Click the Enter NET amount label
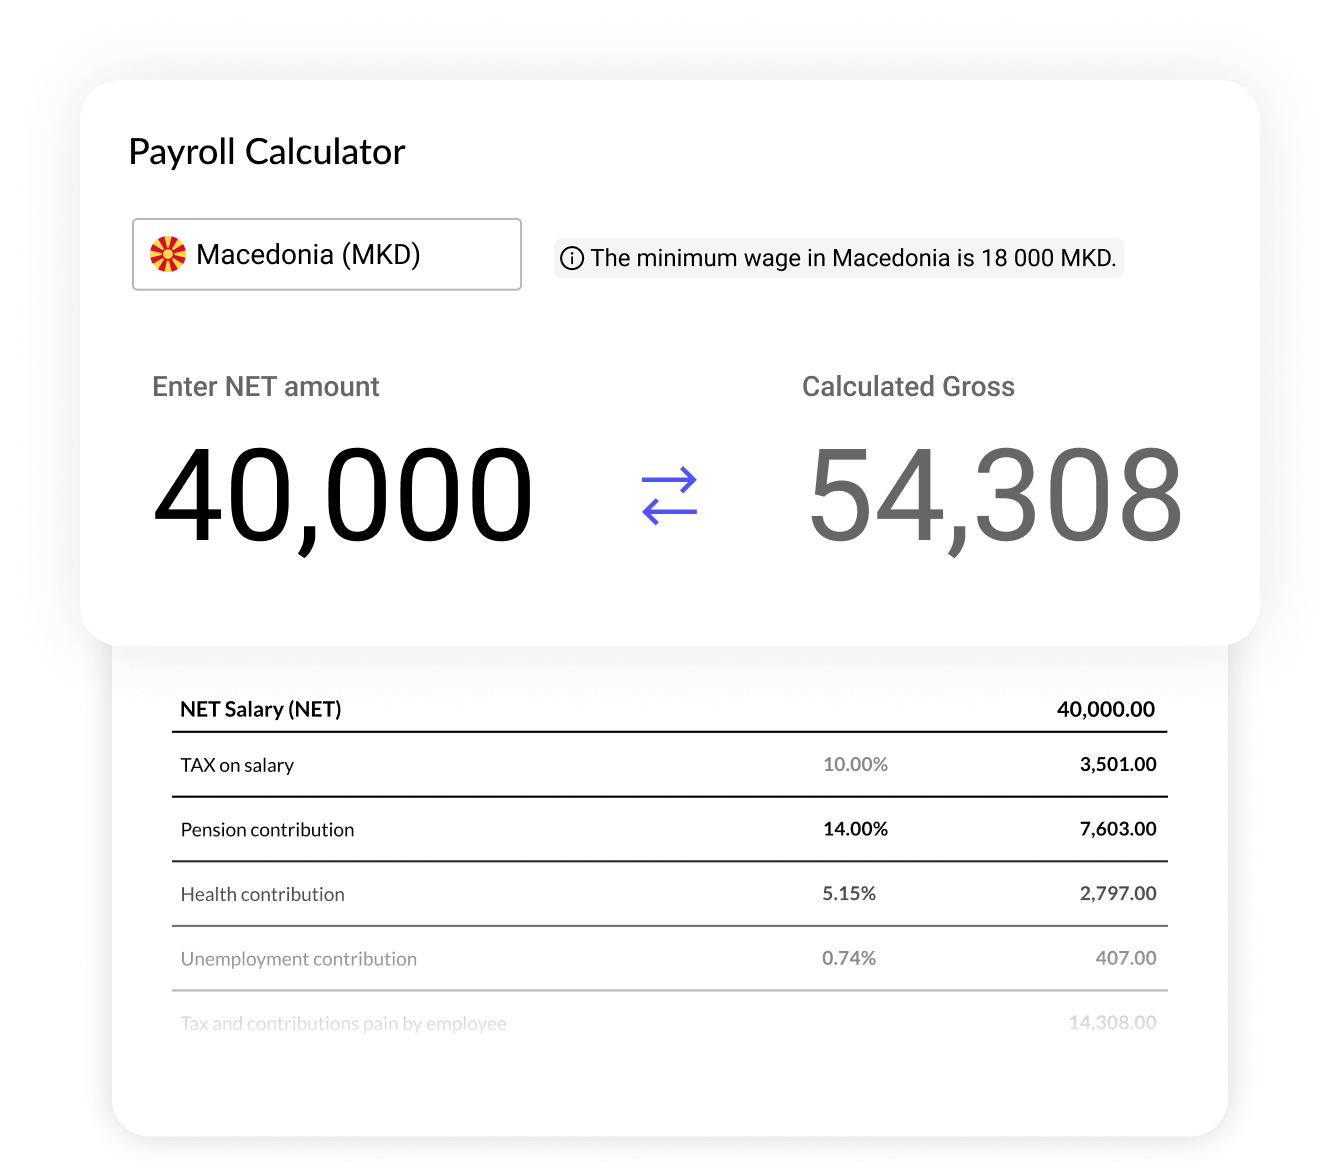Image resolution: width=1340 pixels, height=1175 pixels. tap(265, 387)
